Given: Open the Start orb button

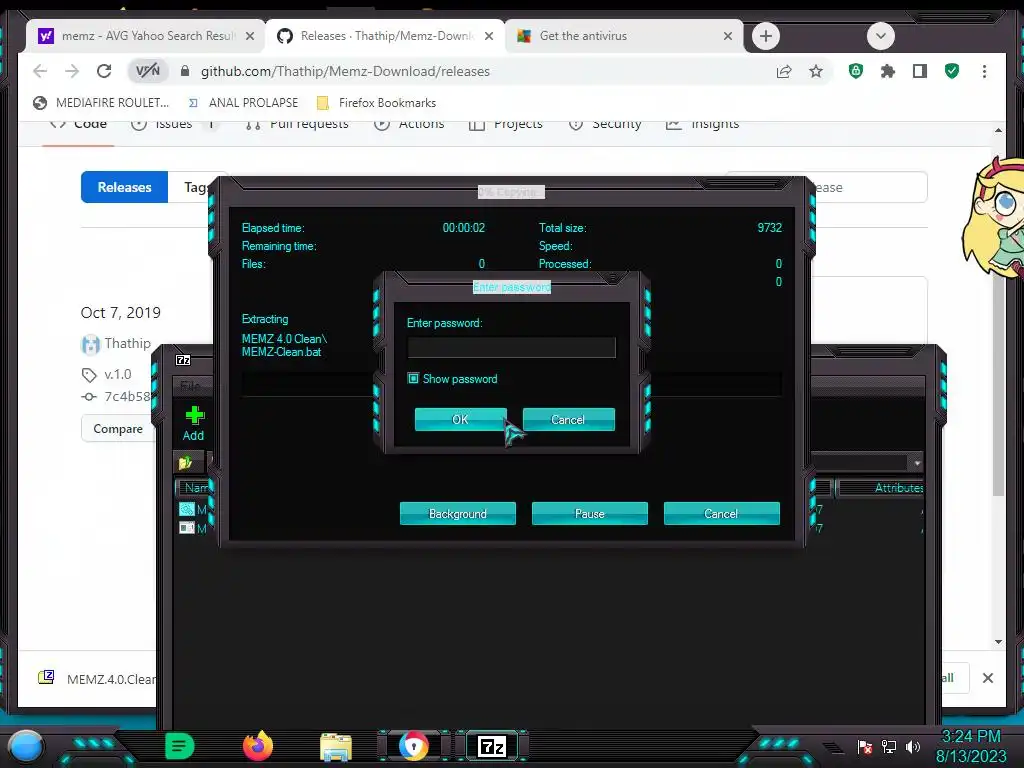Looking at the screenshot, I should coord(25,746).
